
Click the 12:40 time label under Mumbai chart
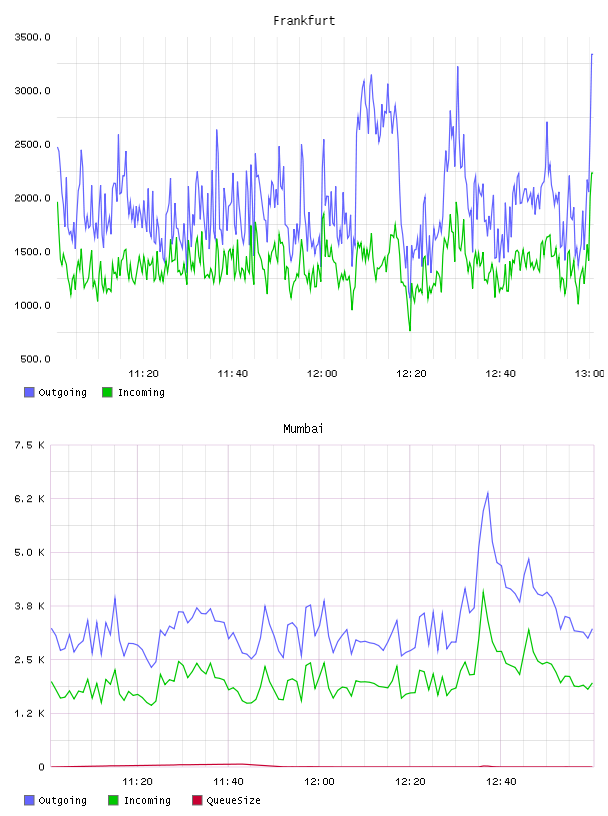[501, 781]
